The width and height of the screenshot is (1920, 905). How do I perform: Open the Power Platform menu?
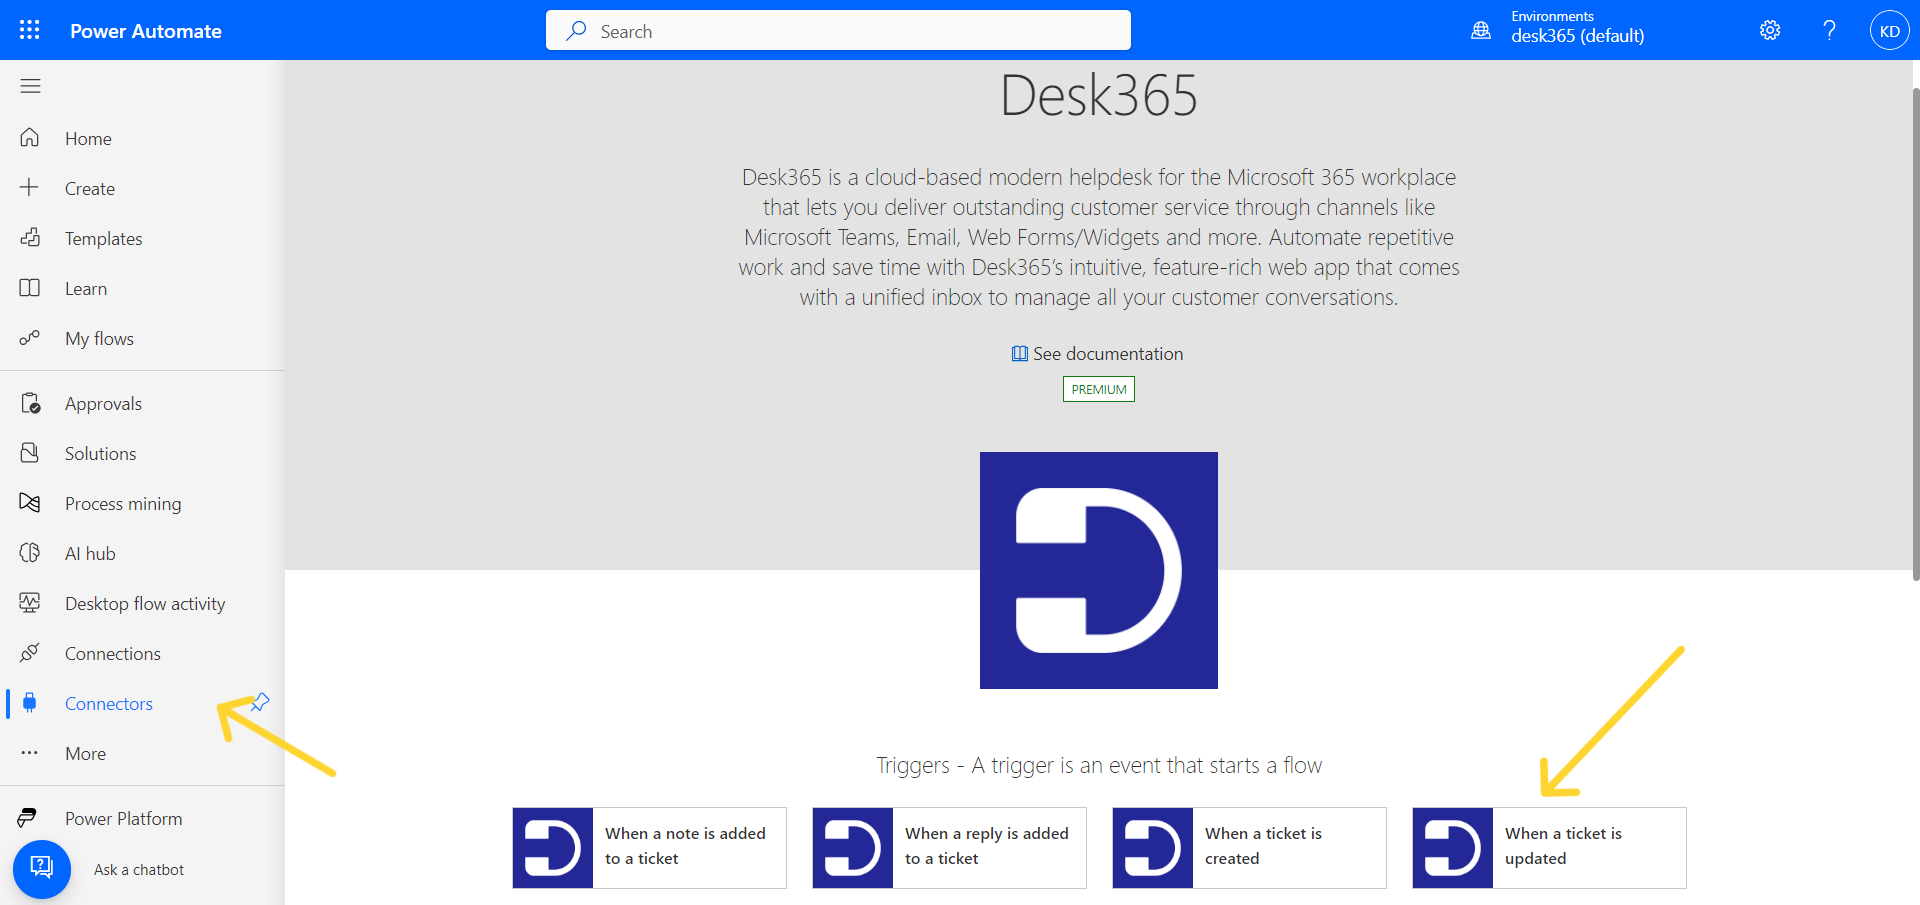pos(123,817)
